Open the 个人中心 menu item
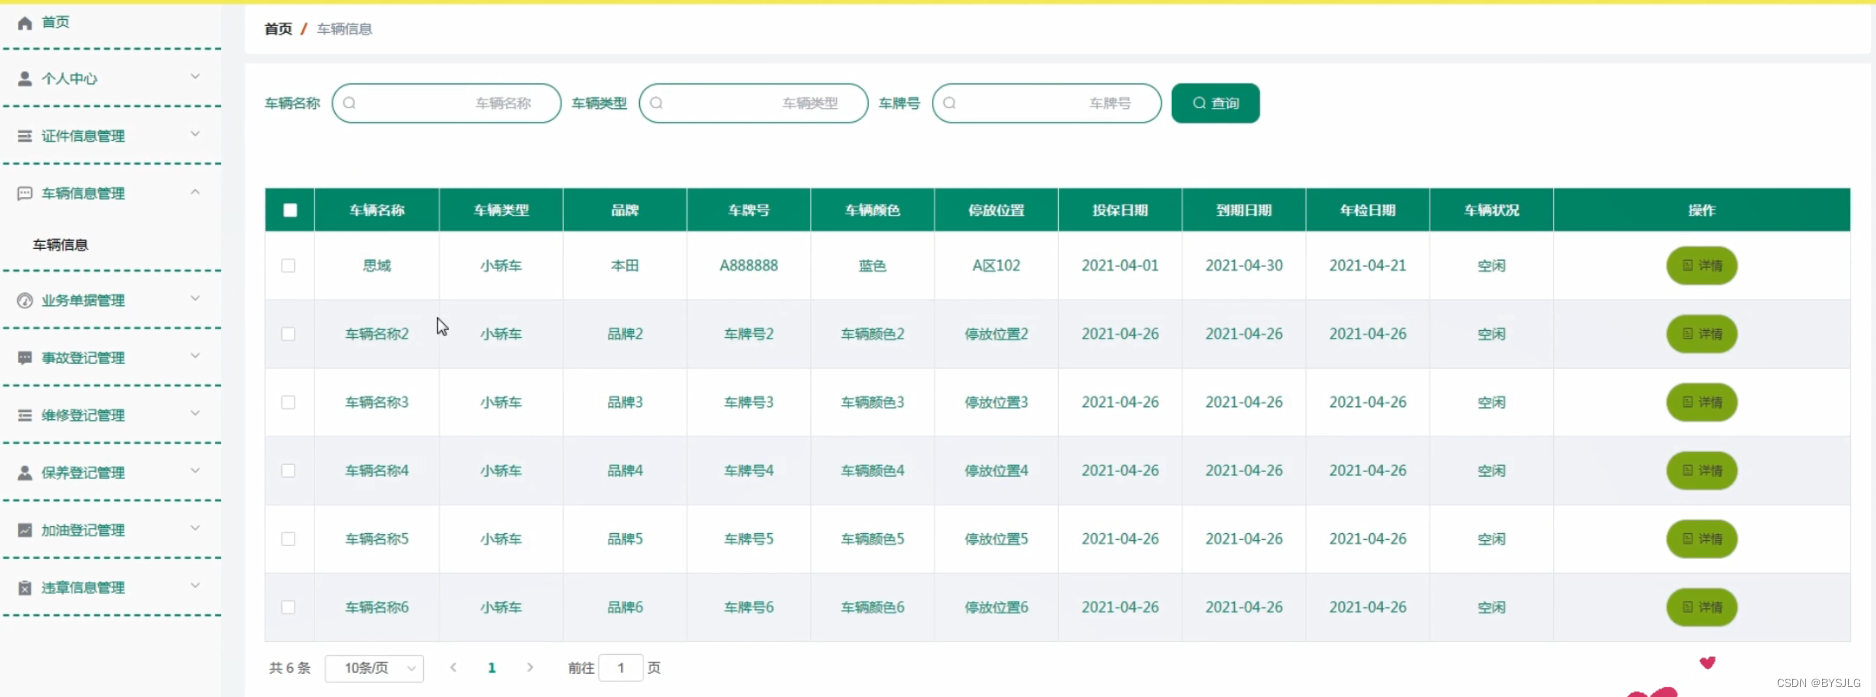This screenshot has width=1876, height=697. pos(111,78)
